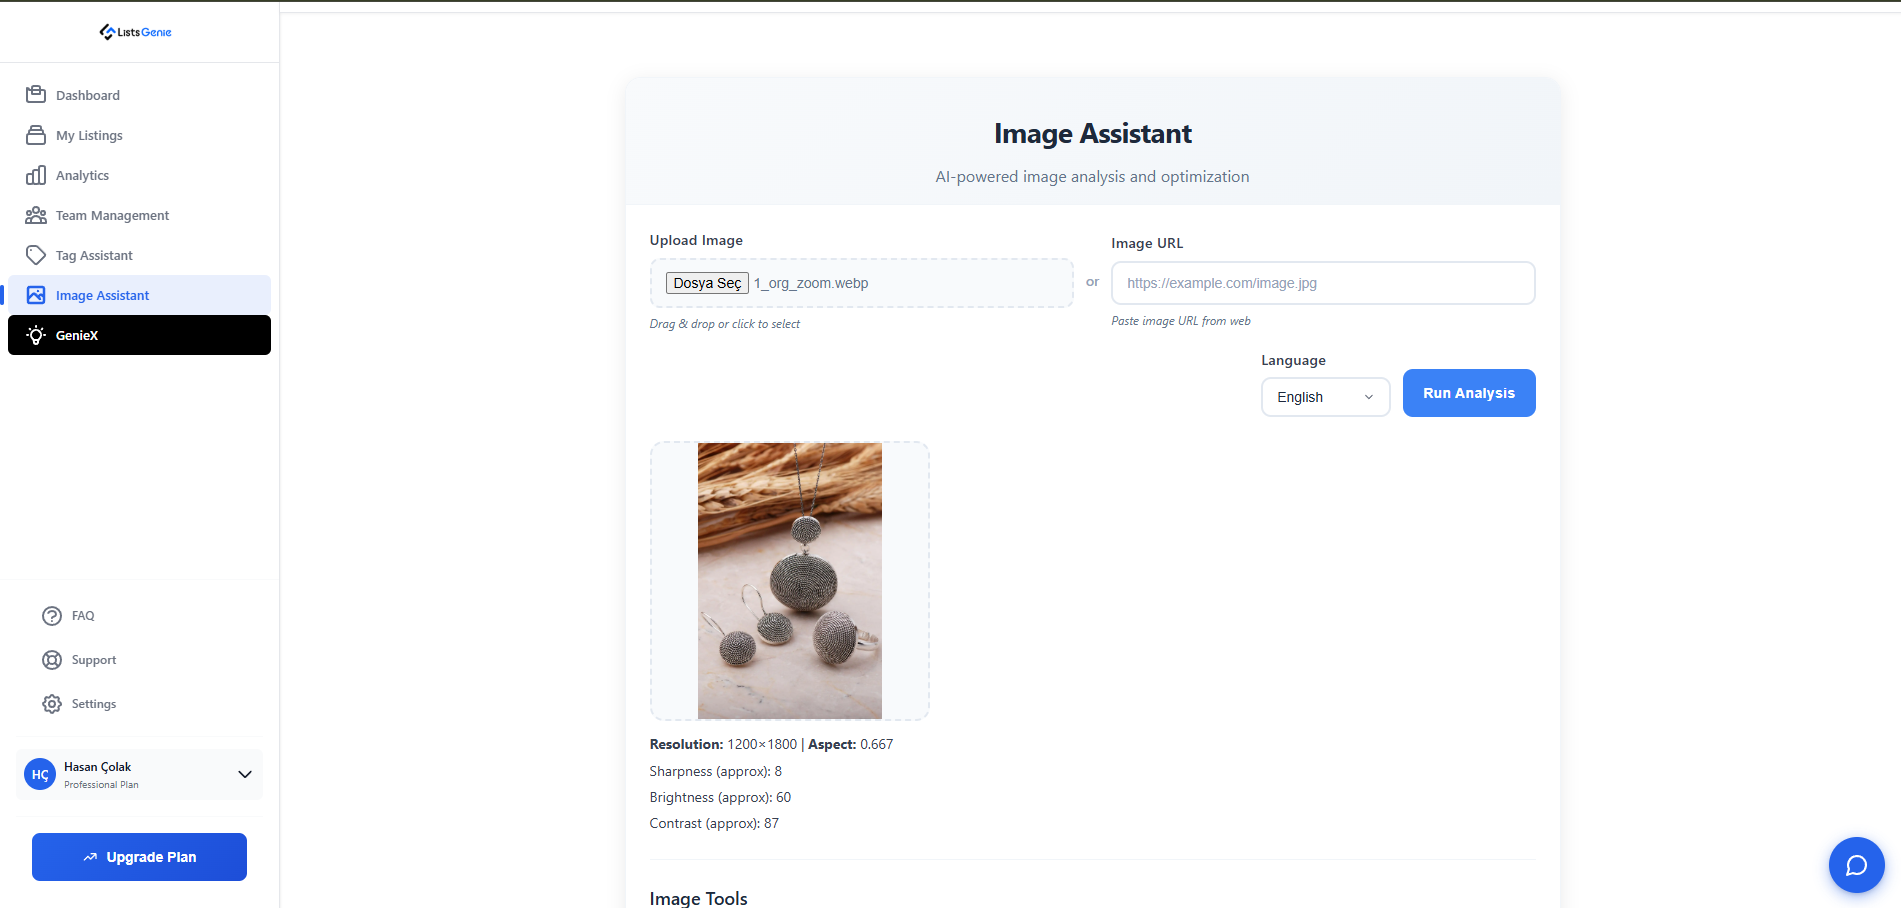Click the FAQ question mark icon
The image size is (1901, 908).
pos(52,616)
